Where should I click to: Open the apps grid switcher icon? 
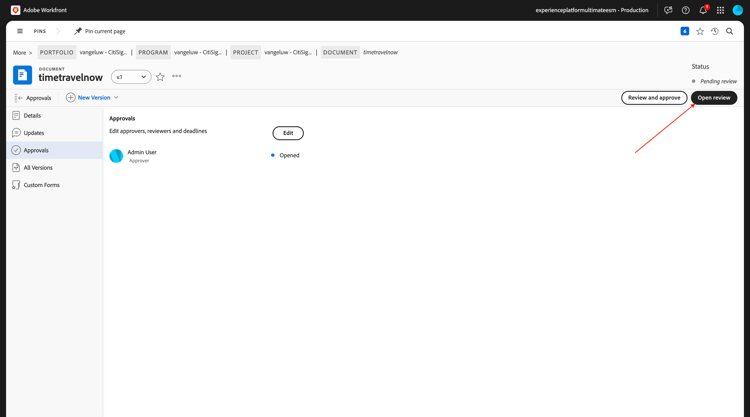[720, 10]
